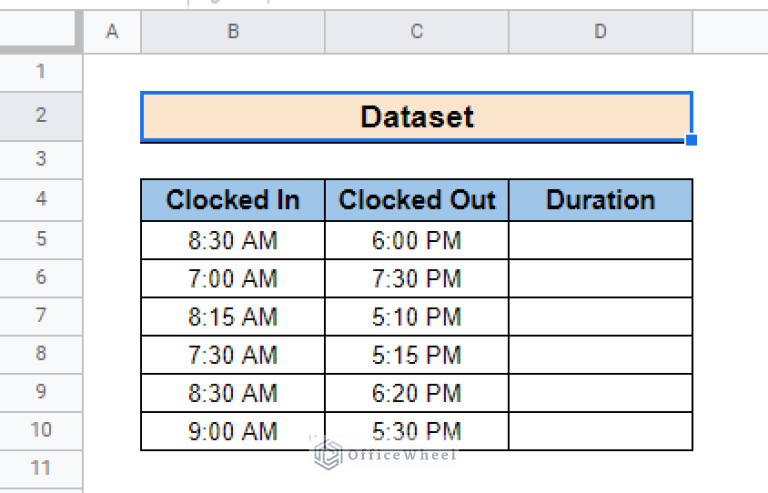Viewport: 768px width, 493px height.
Task: Click the empty Duration cell in row 10
Action: (x=600, y=431)
